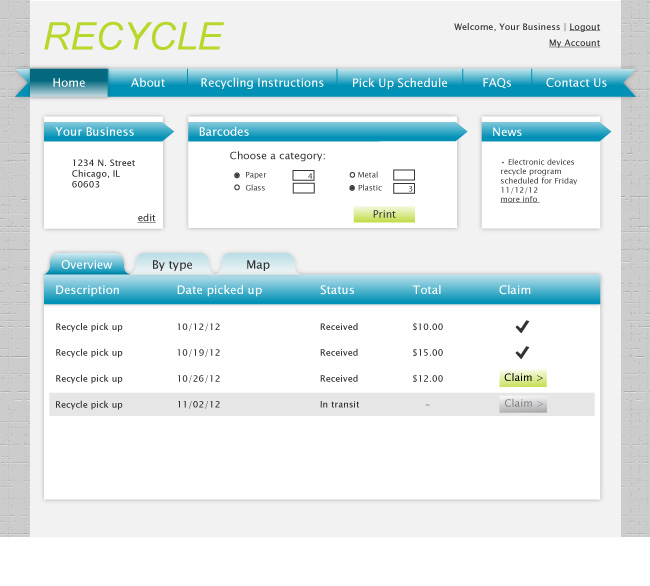Open the My Account link
This screenshot has width=650, height=586.
(575, 43)
